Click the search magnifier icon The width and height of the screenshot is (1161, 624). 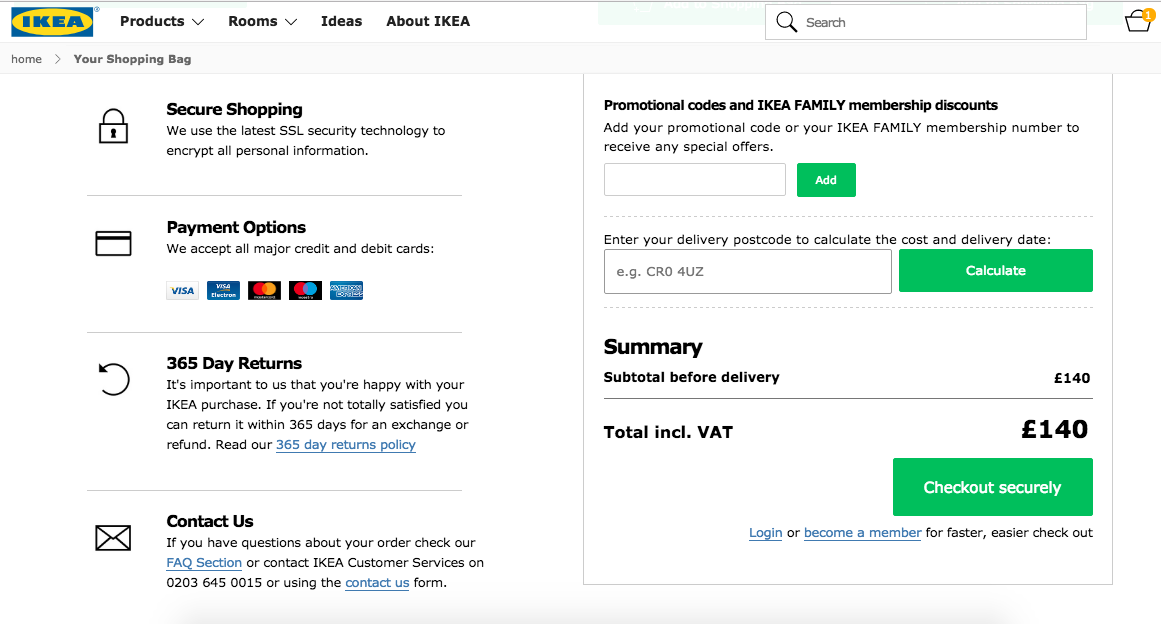[786, 22]
